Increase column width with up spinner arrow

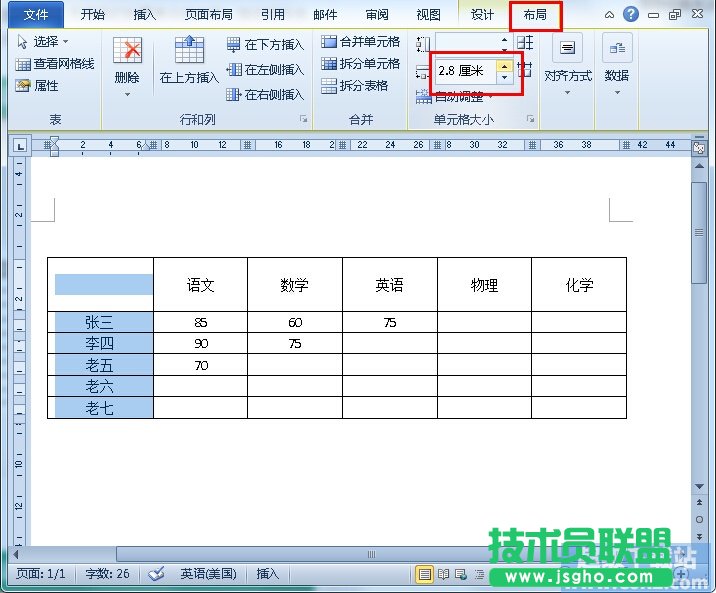point(505,65)
